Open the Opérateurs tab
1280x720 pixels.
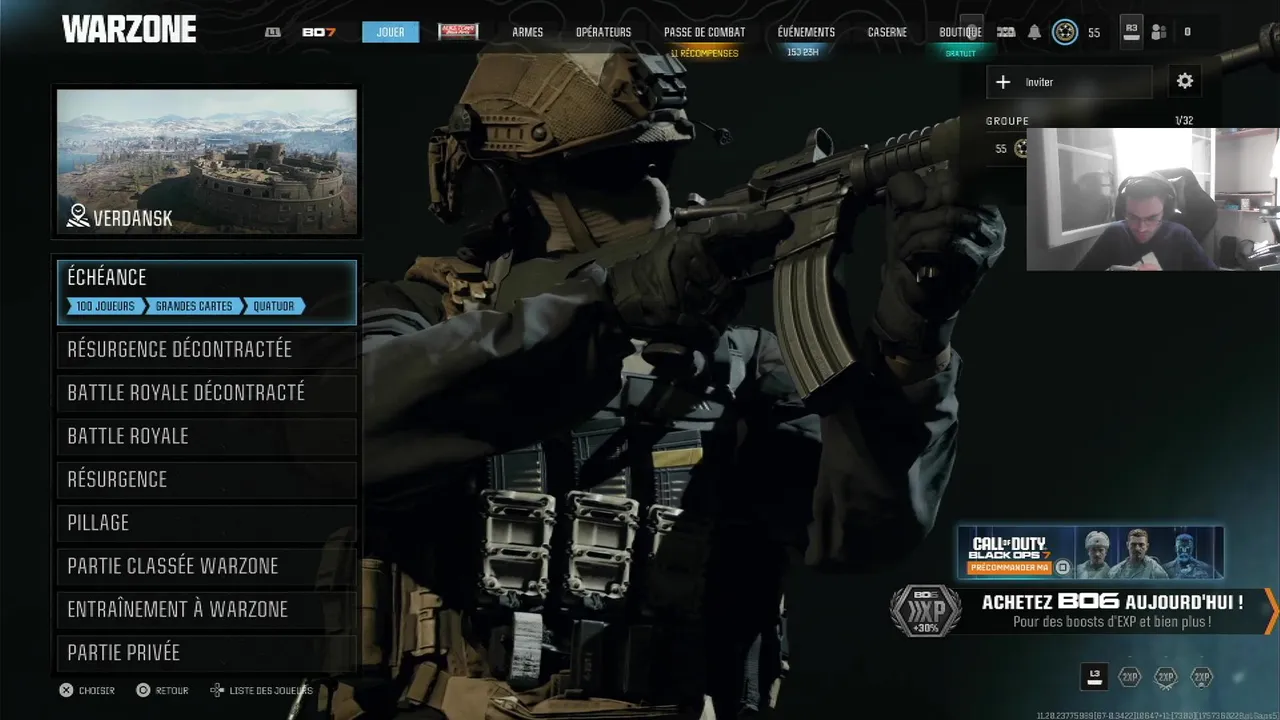click(x=603, y=32)
